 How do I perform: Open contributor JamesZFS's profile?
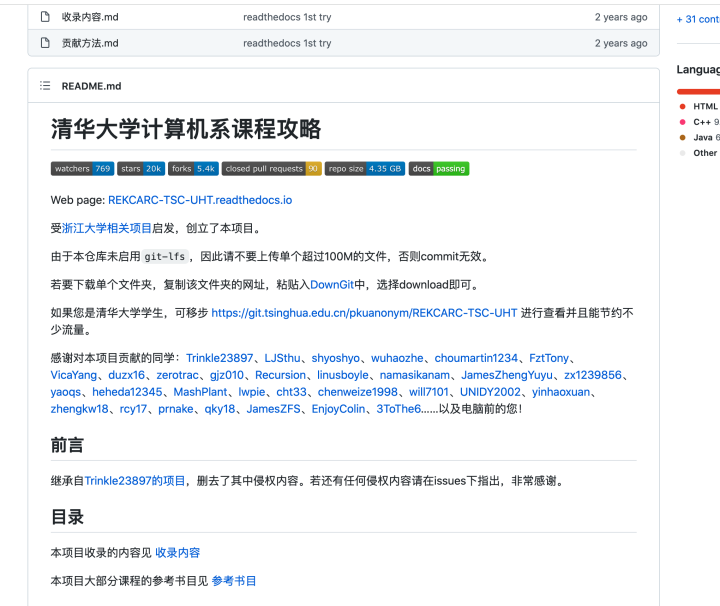point(274,409)
